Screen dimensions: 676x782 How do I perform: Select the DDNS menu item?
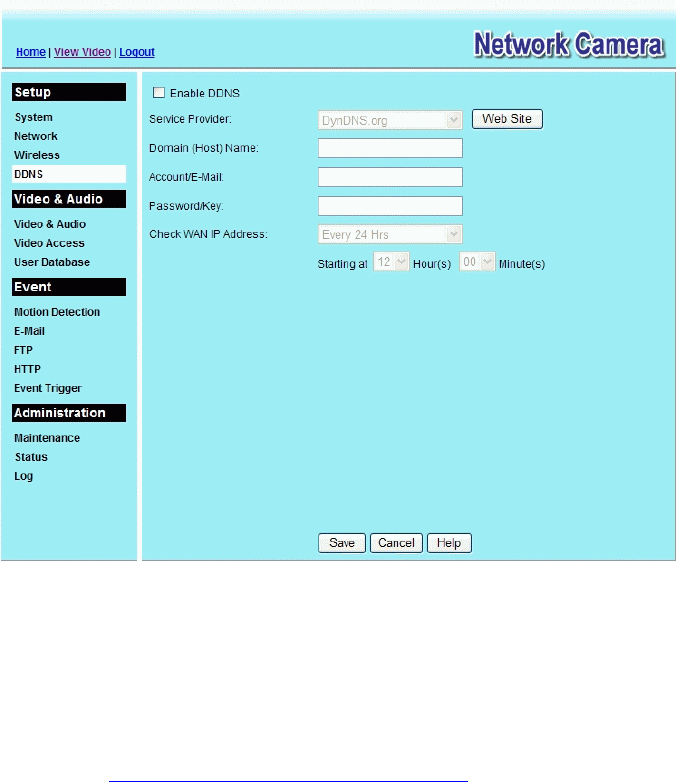point(69,174)
